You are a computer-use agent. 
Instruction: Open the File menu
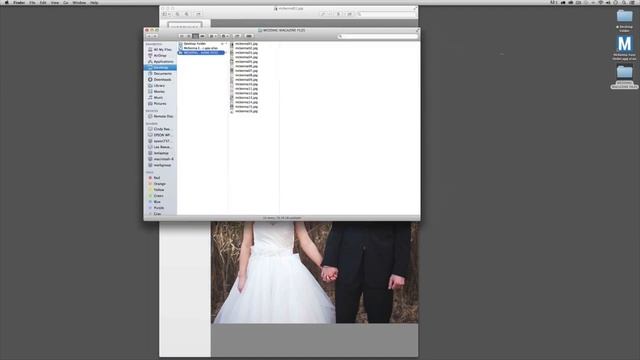pos(32,2)
